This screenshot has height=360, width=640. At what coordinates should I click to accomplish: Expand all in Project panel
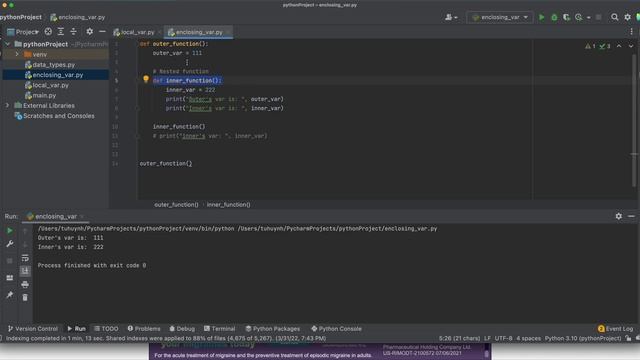click(61, 31)
